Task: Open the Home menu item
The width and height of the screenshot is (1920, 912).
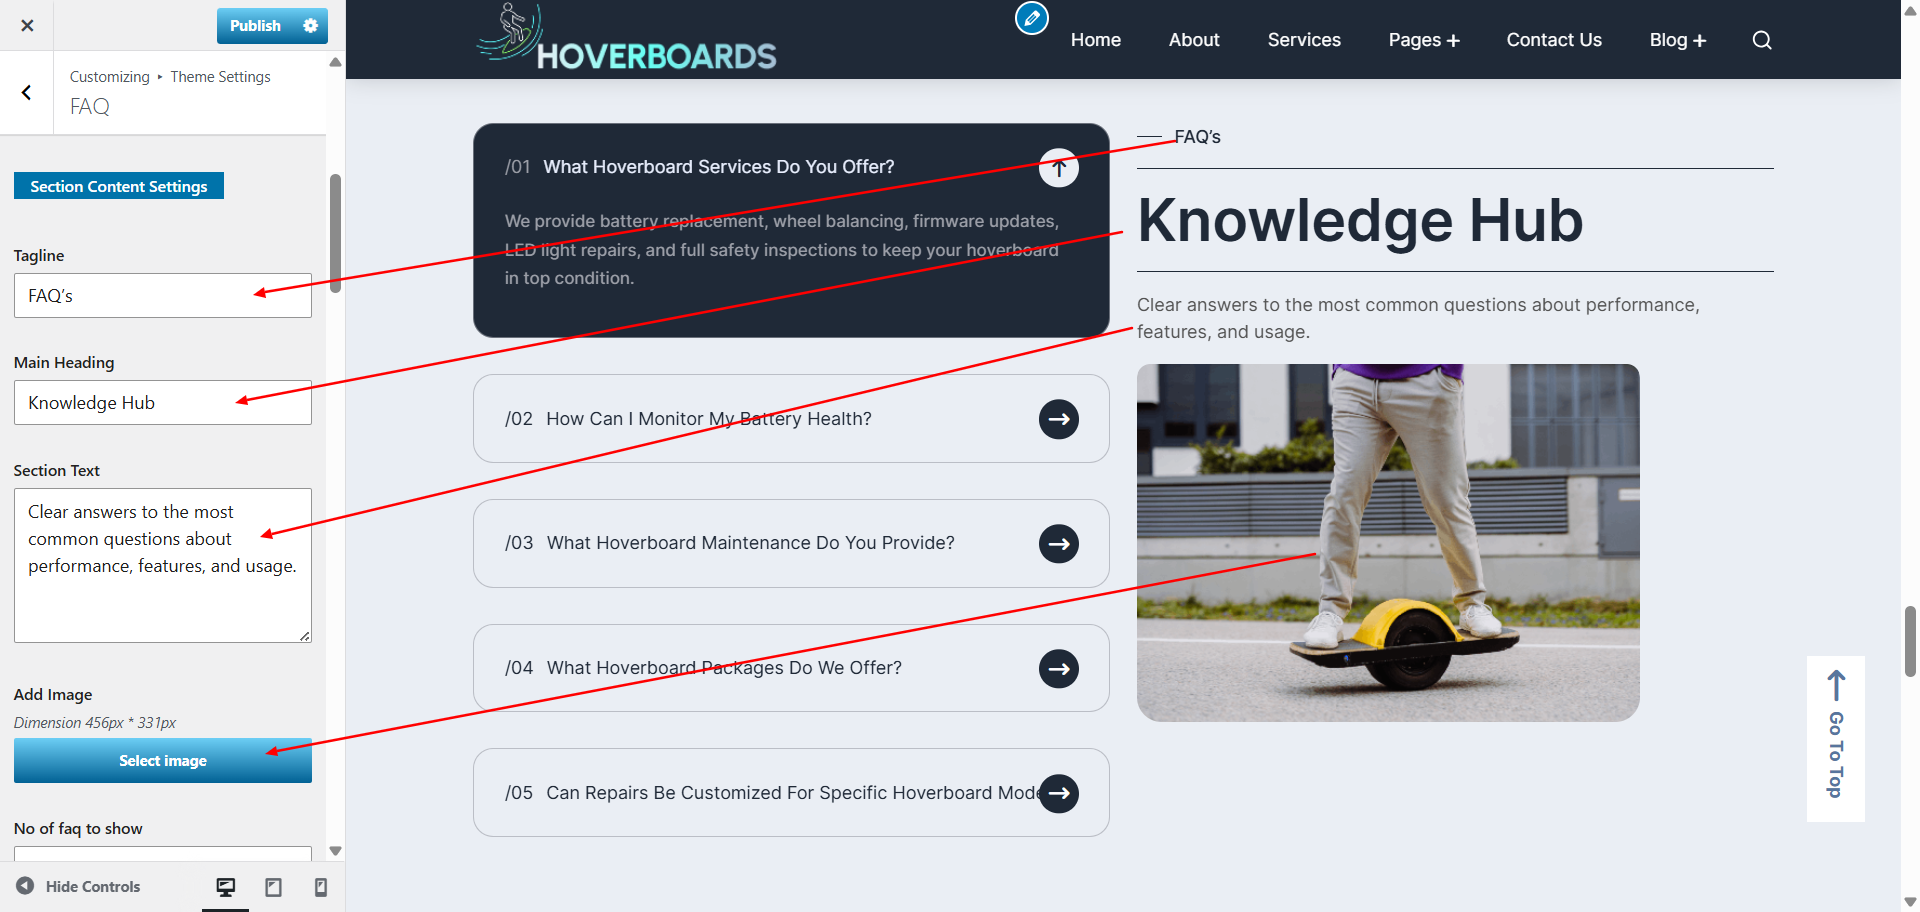Action: (1095, 40)
